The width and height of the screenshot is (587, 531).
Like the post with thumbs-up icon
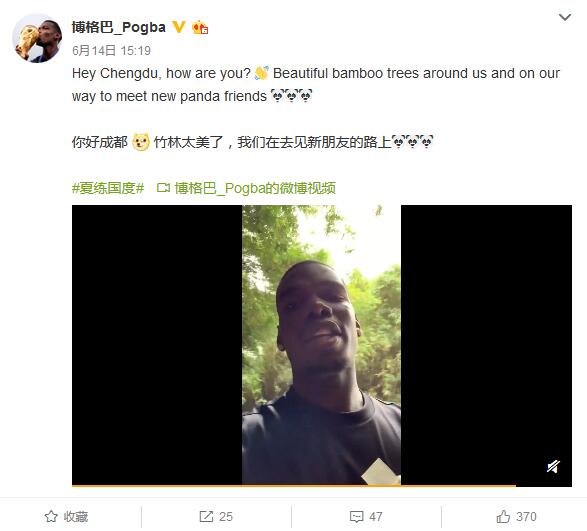(503, 516)
